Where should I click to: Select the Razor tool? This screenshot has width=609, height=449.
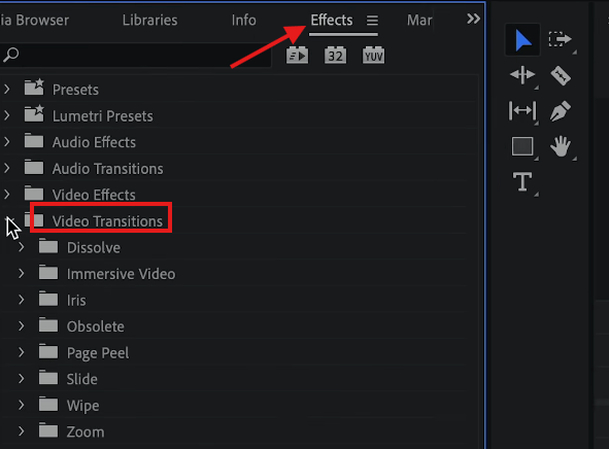click(560, 75)
